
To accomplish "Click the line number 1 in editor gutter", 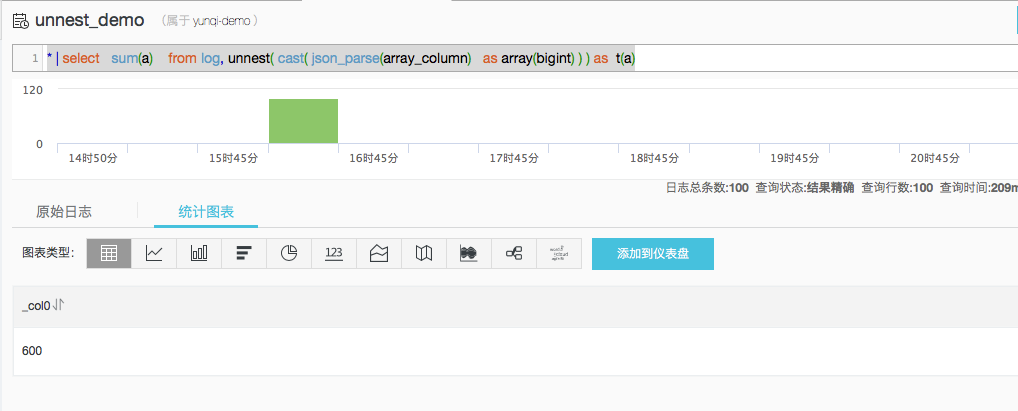I will [x=35, y=58].
